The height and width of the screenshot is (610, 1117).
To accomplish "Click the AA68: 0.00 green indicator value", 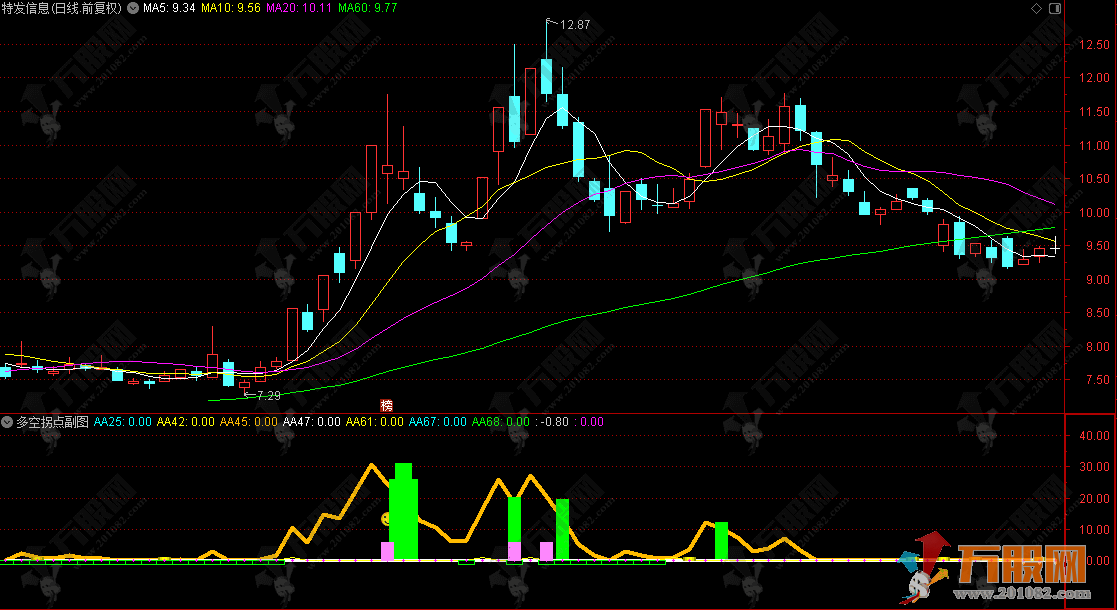I will click(501, 422).
